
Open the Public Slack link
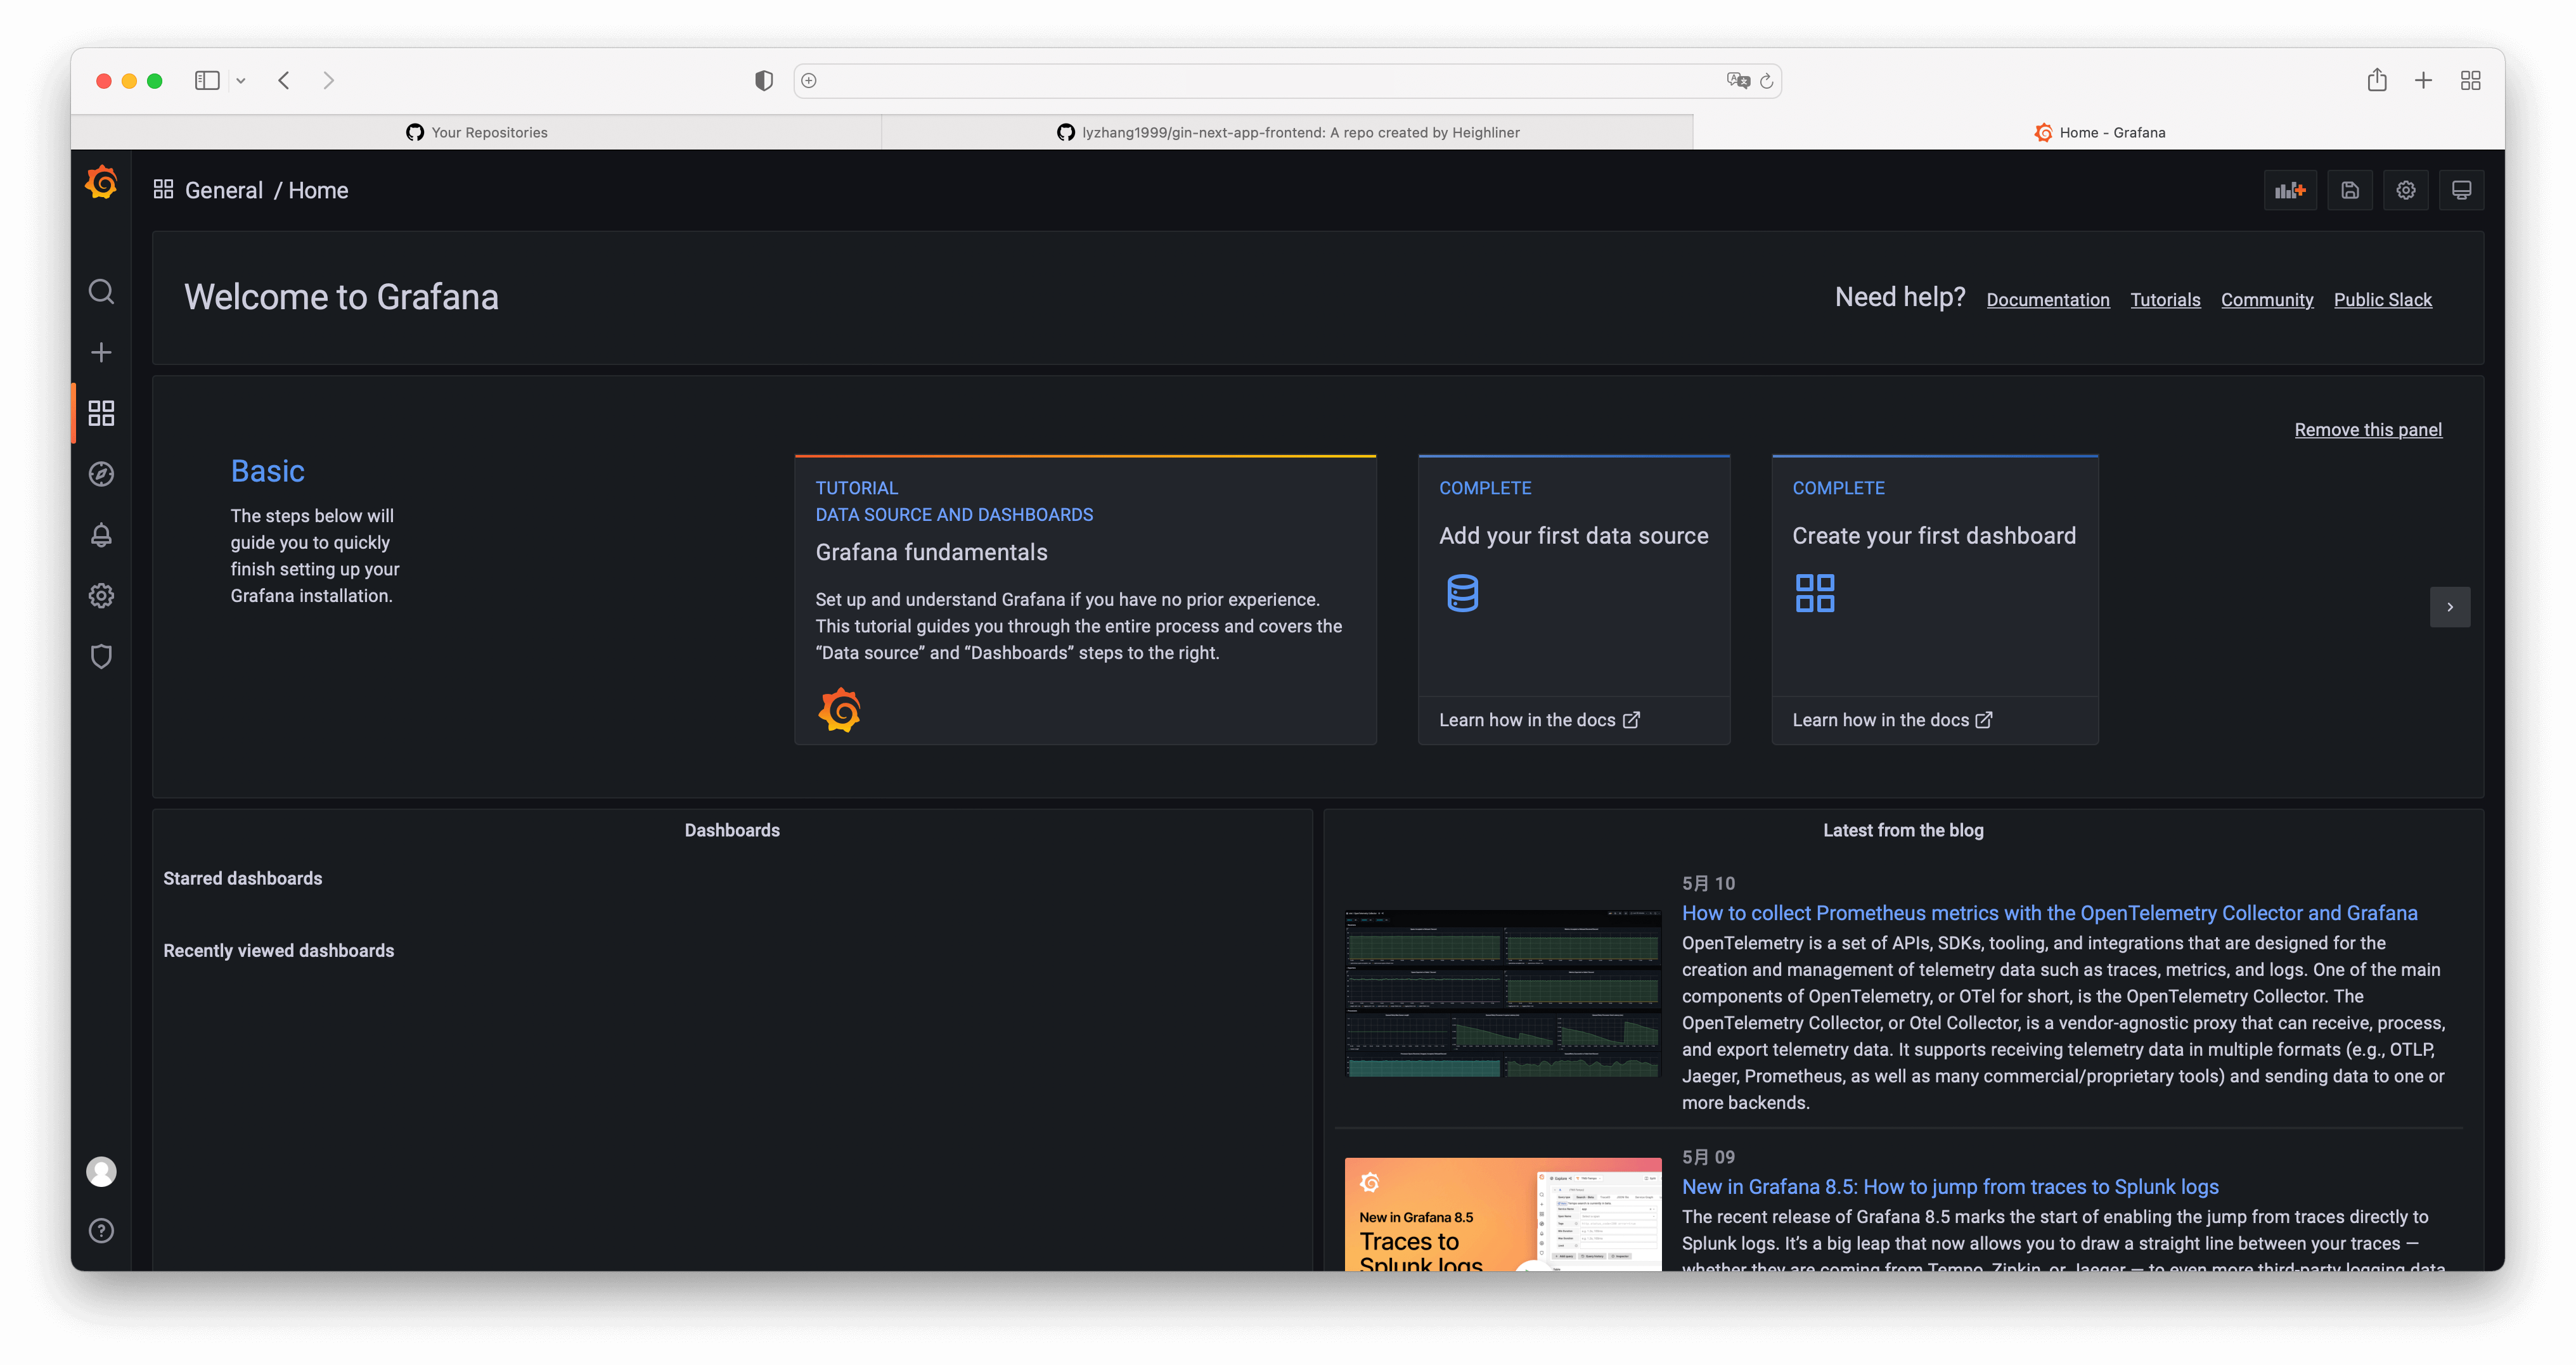click(2383, 300)
